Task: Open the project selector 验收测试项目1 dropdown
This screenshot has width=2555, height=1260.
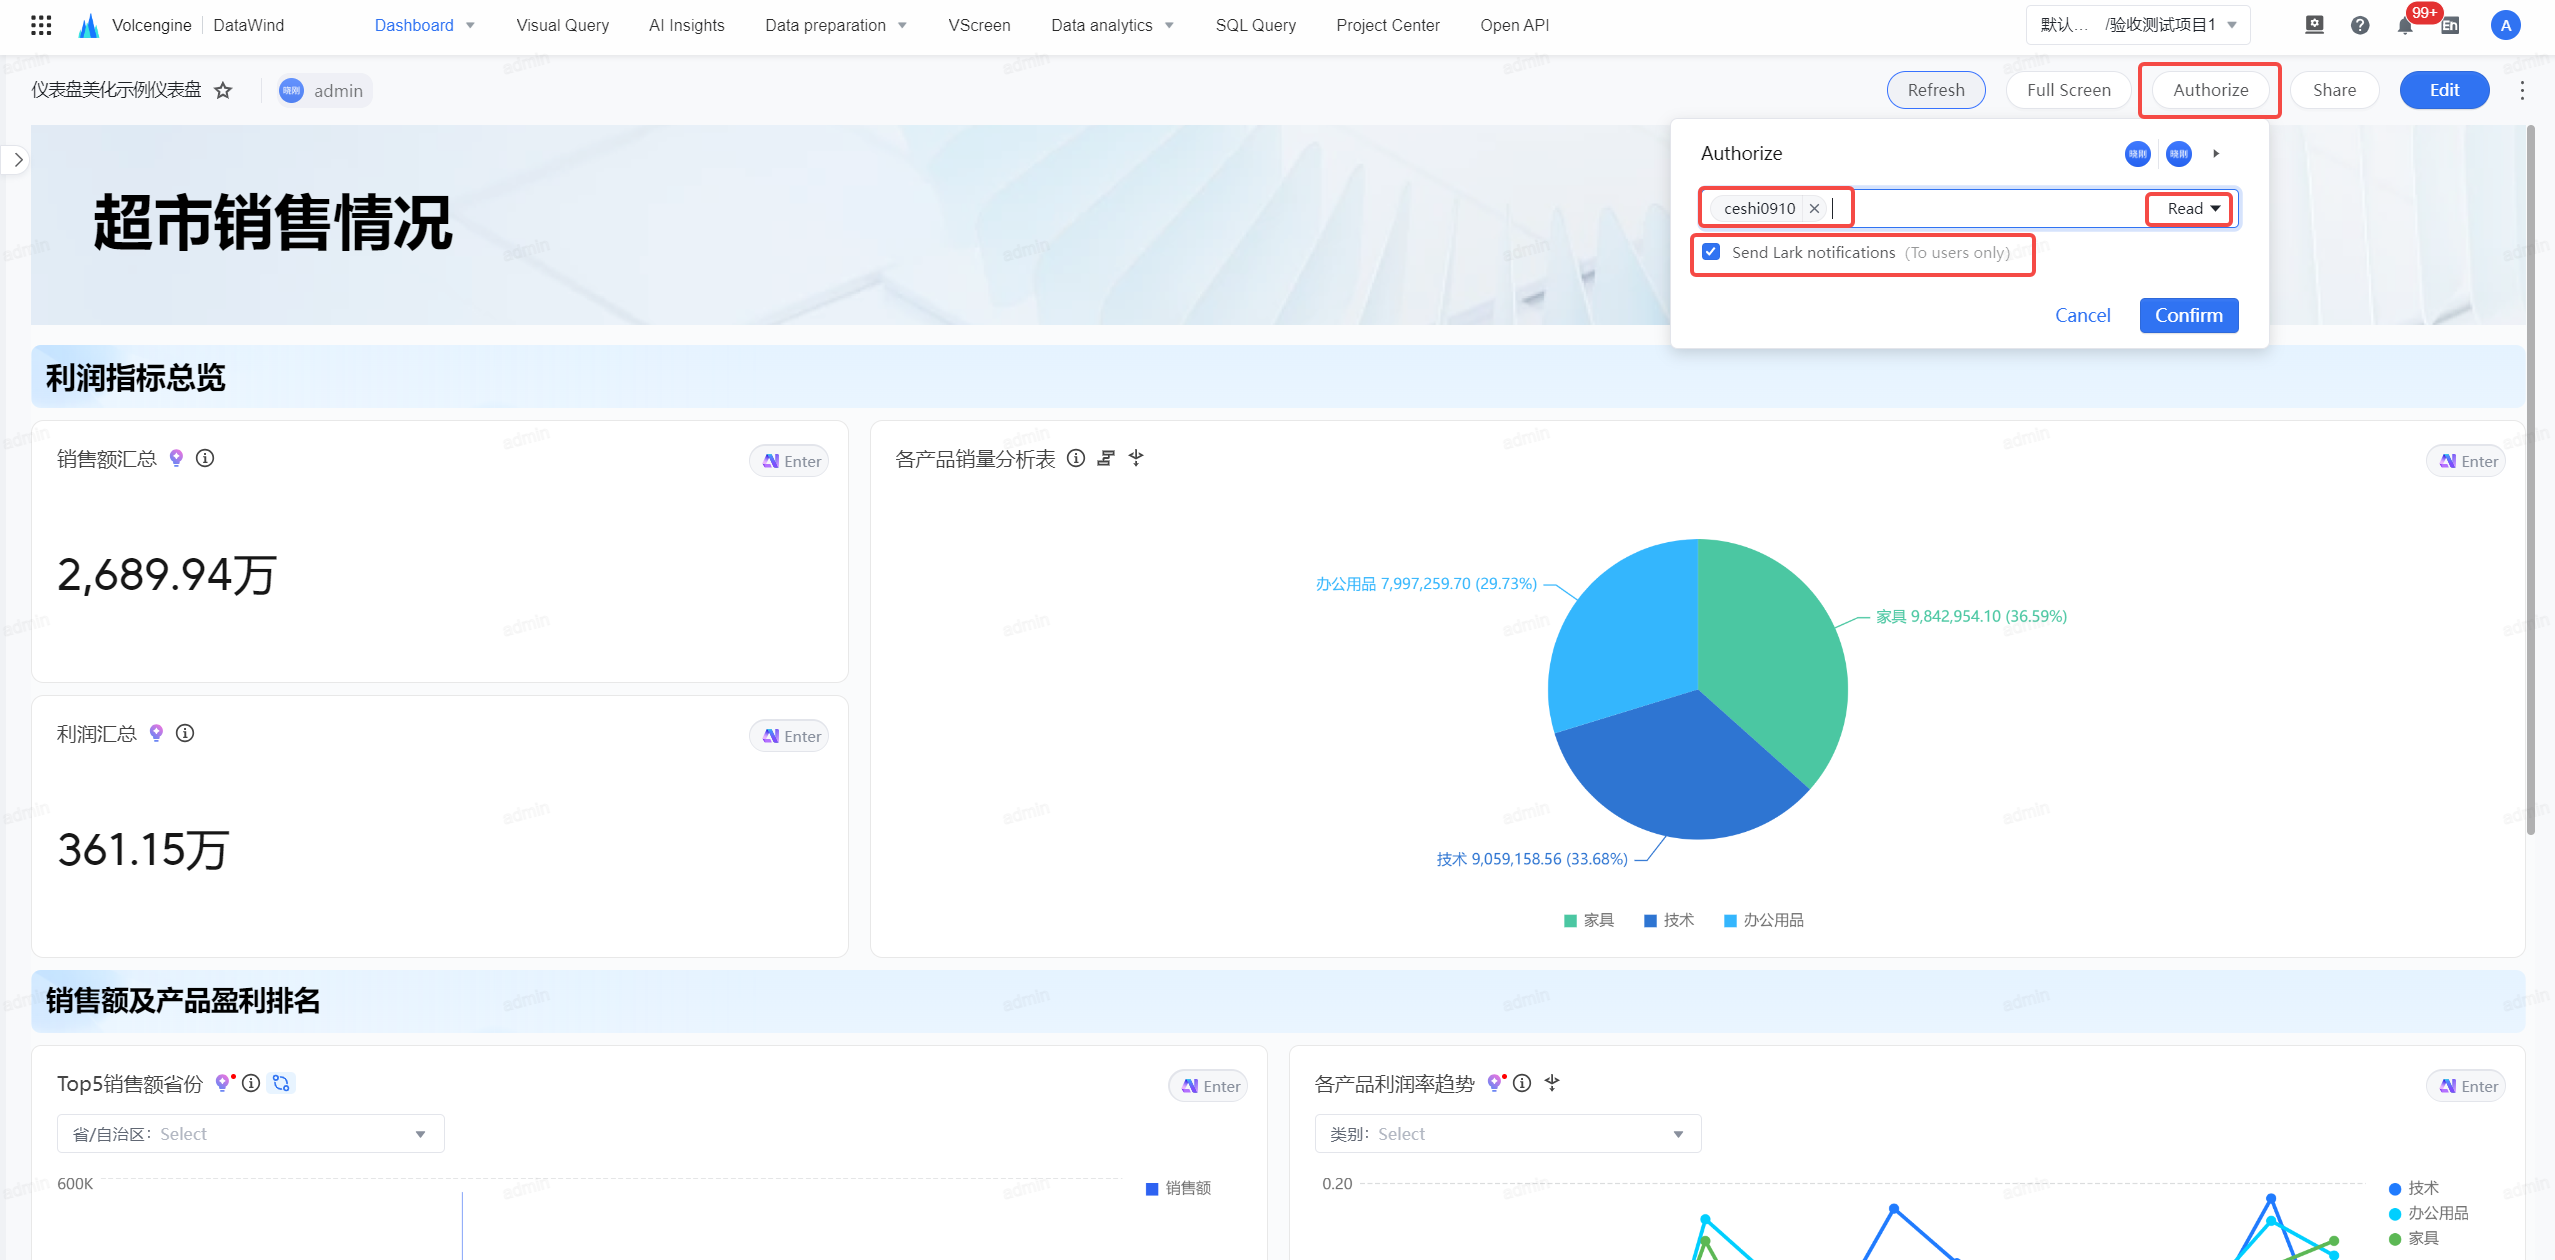Action: pos(2138,25)
